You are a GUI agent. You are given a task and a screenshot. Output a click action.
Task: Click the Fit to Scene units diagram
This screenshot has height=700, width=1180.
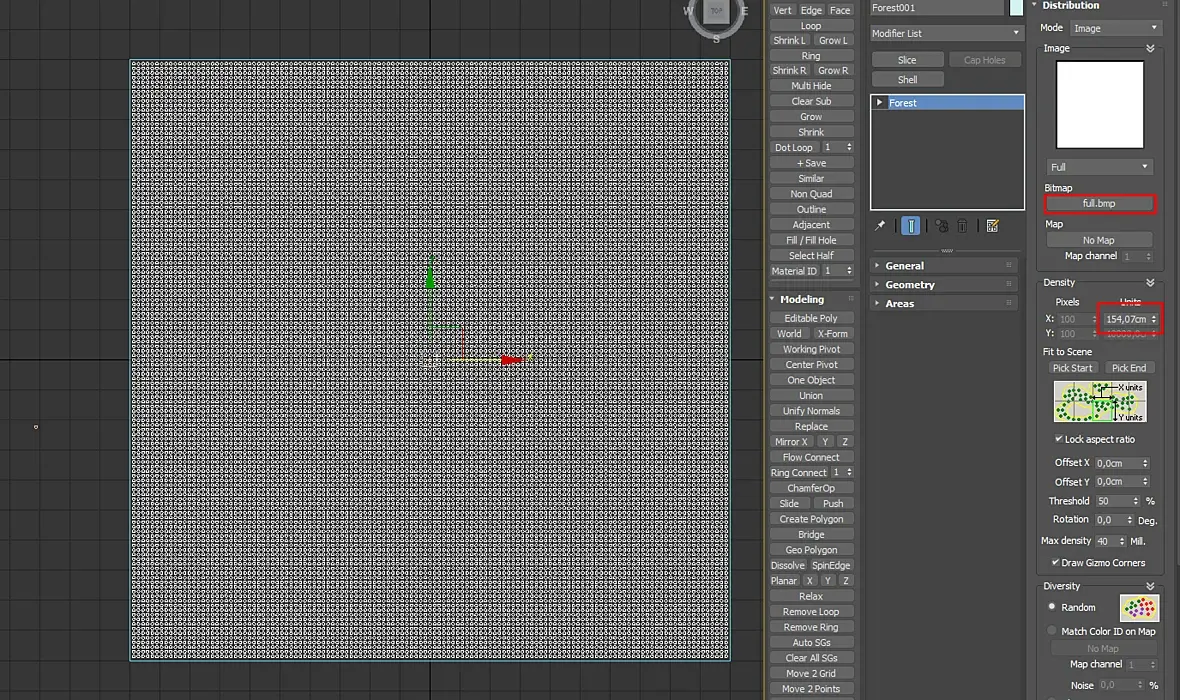click(1099, 401)
